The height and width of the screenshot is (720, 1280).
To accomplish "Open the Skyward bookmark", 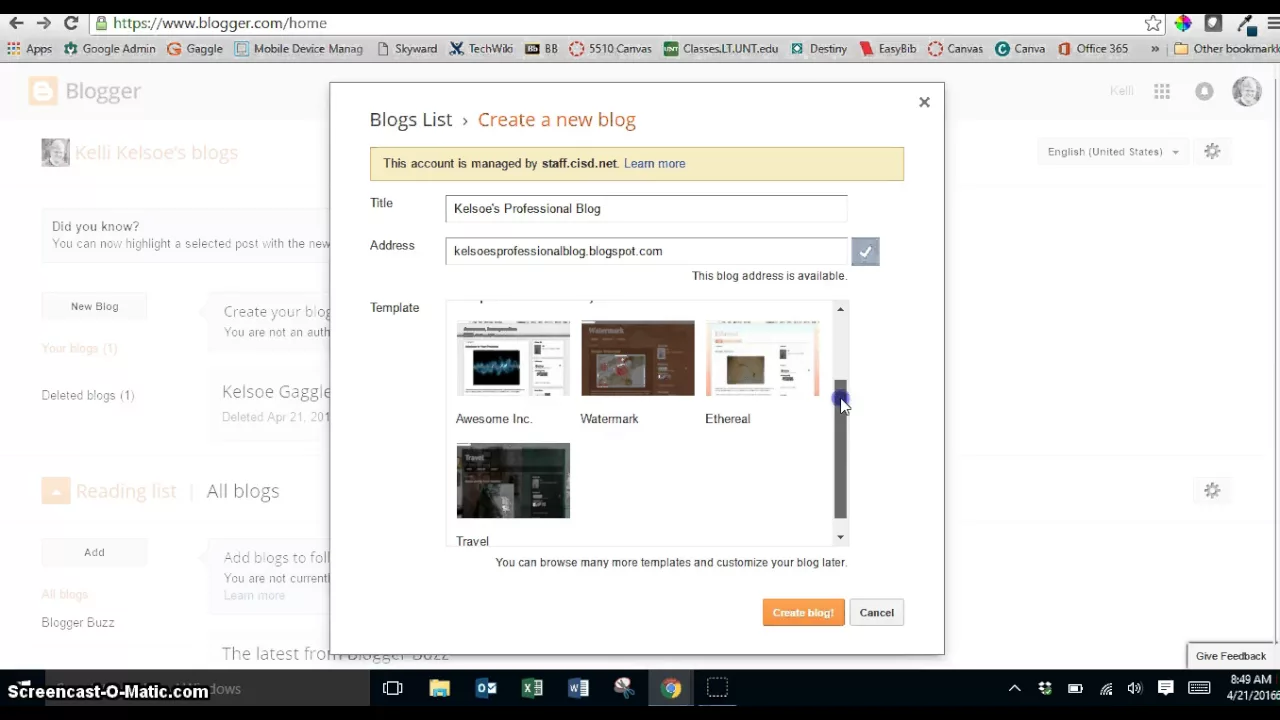I will click(x=406, y=48).
